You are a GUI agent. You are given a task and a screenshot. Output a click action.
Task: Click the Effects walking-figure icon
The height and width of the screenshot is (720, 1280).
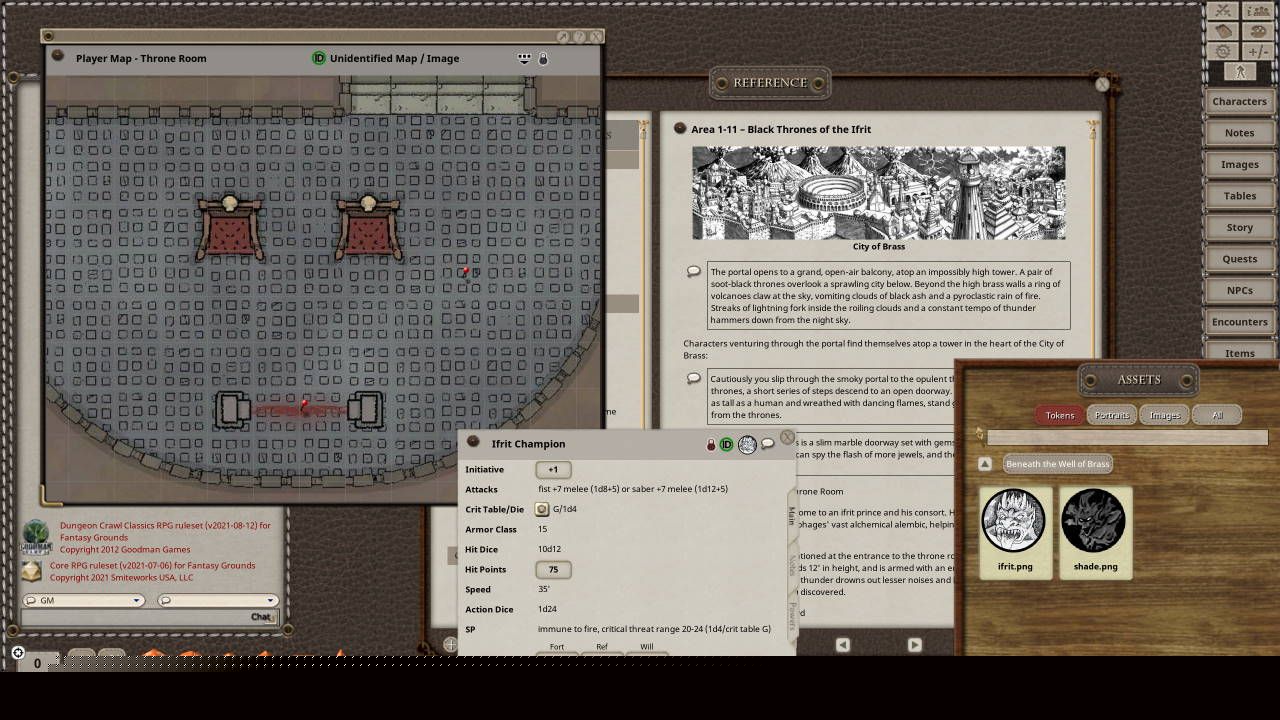(1240, 72)
